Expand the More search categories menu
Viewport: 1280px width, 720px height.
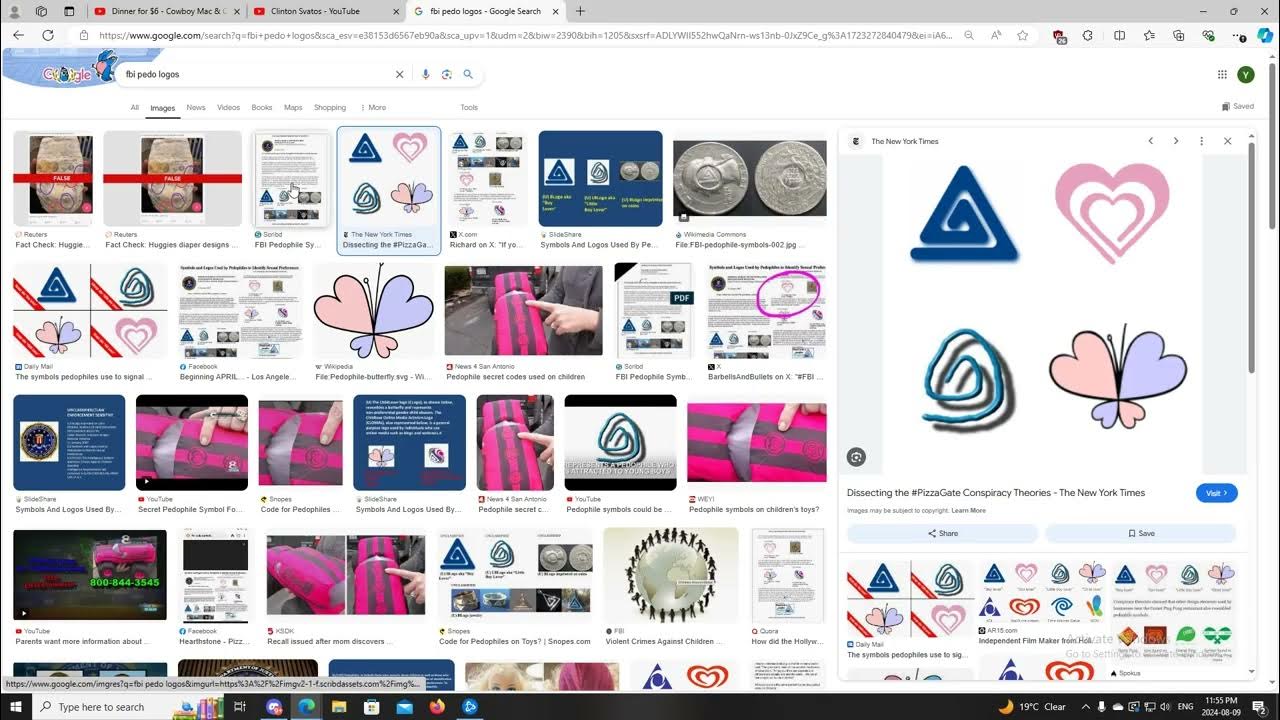click(x=373, y=107)
